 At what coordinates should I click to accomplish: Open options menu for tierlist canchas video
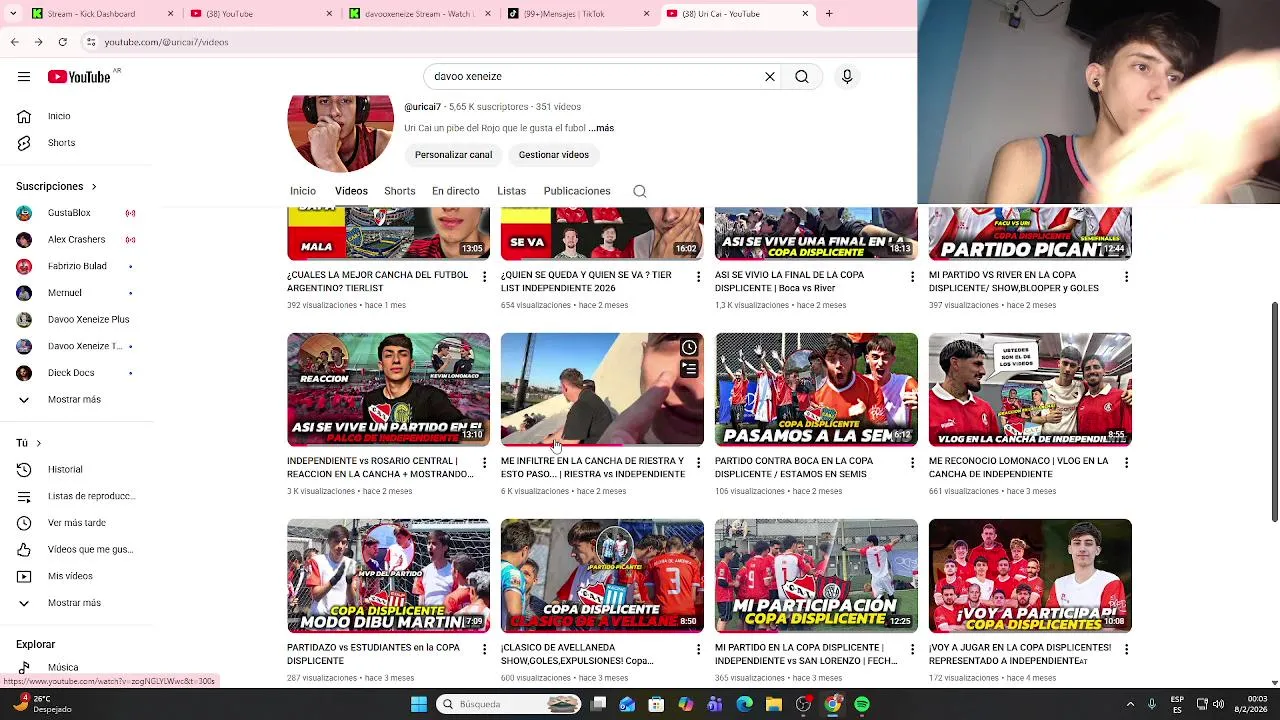click(485, 276)
